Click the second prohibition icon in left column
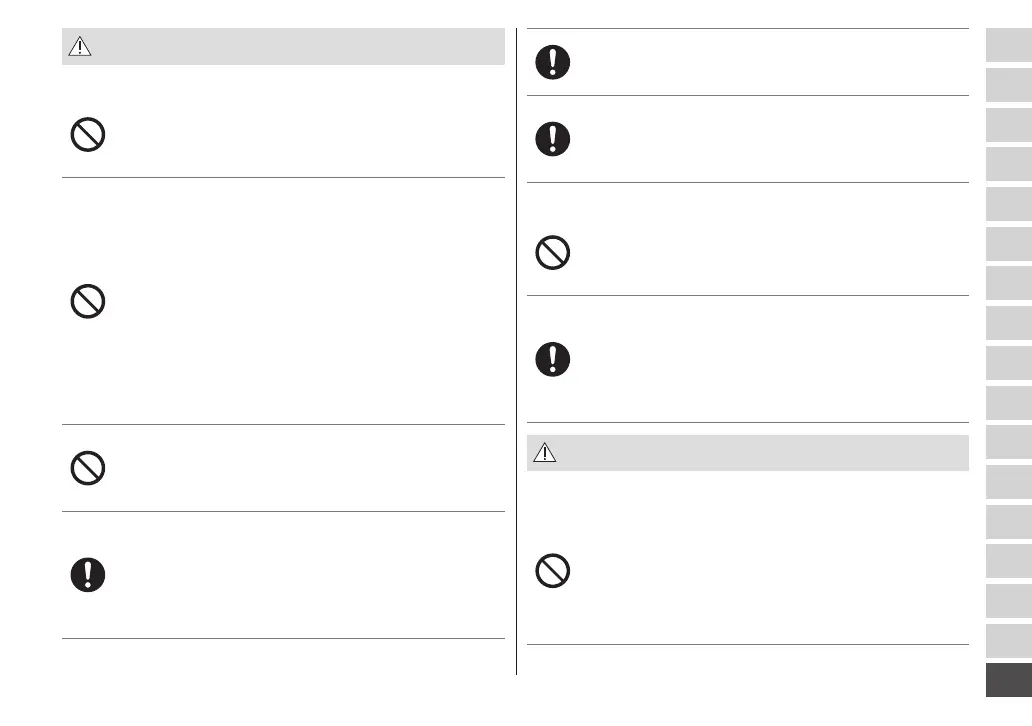Image resolution: width=1032 pixels, height=726 pixels. 88,302
